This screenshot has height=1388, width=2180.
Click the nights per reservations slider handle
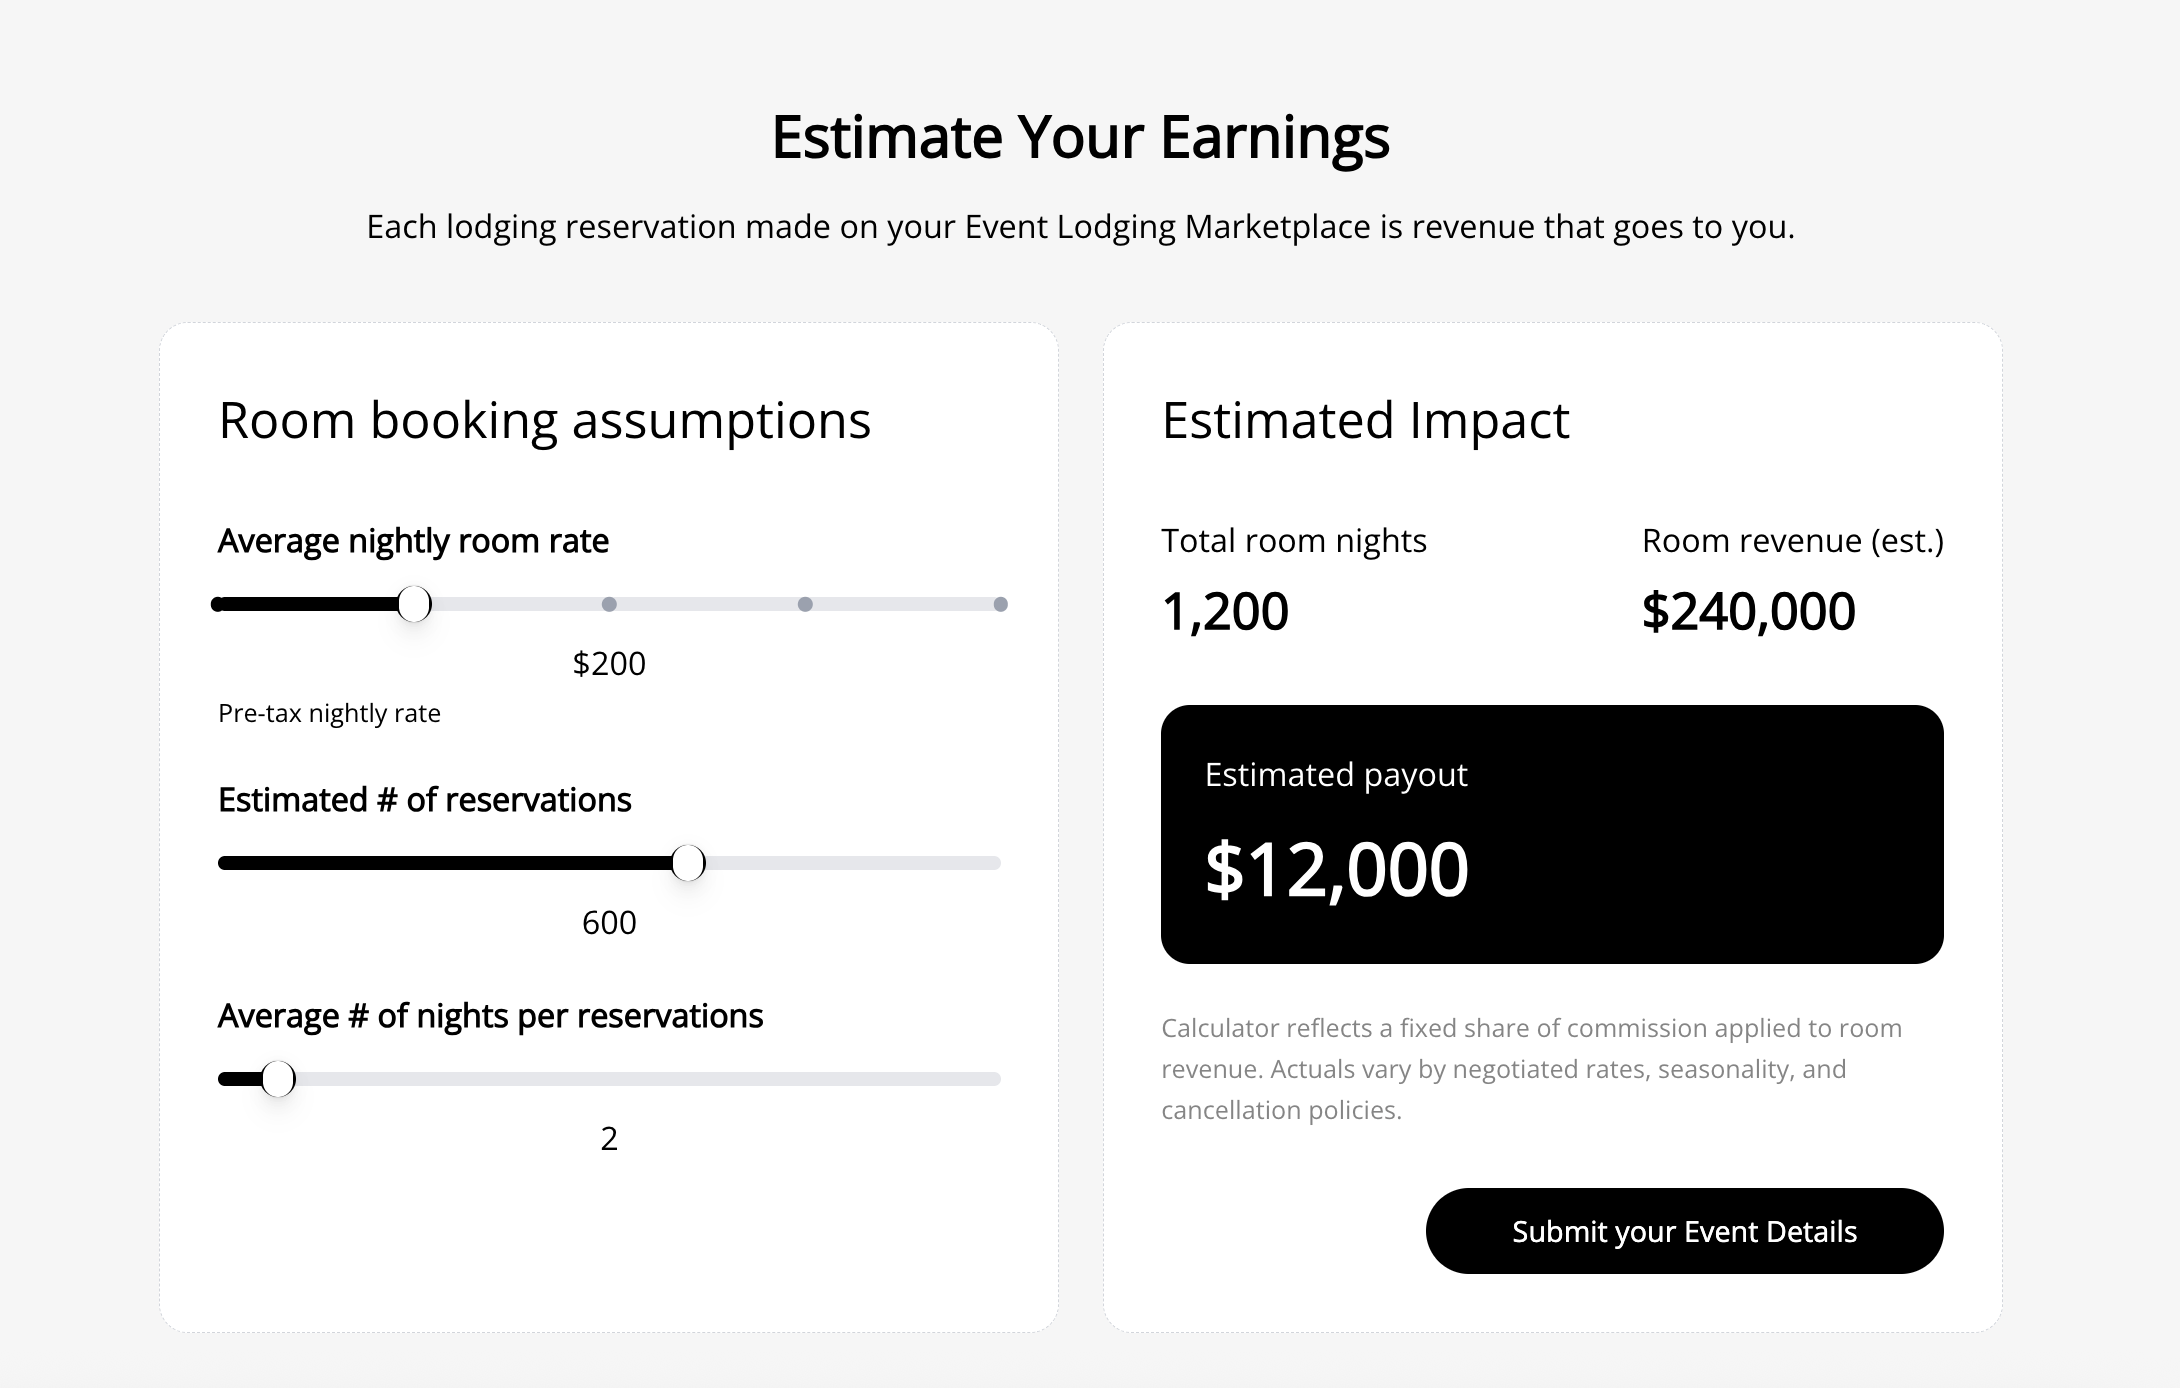pos(278,1079)
